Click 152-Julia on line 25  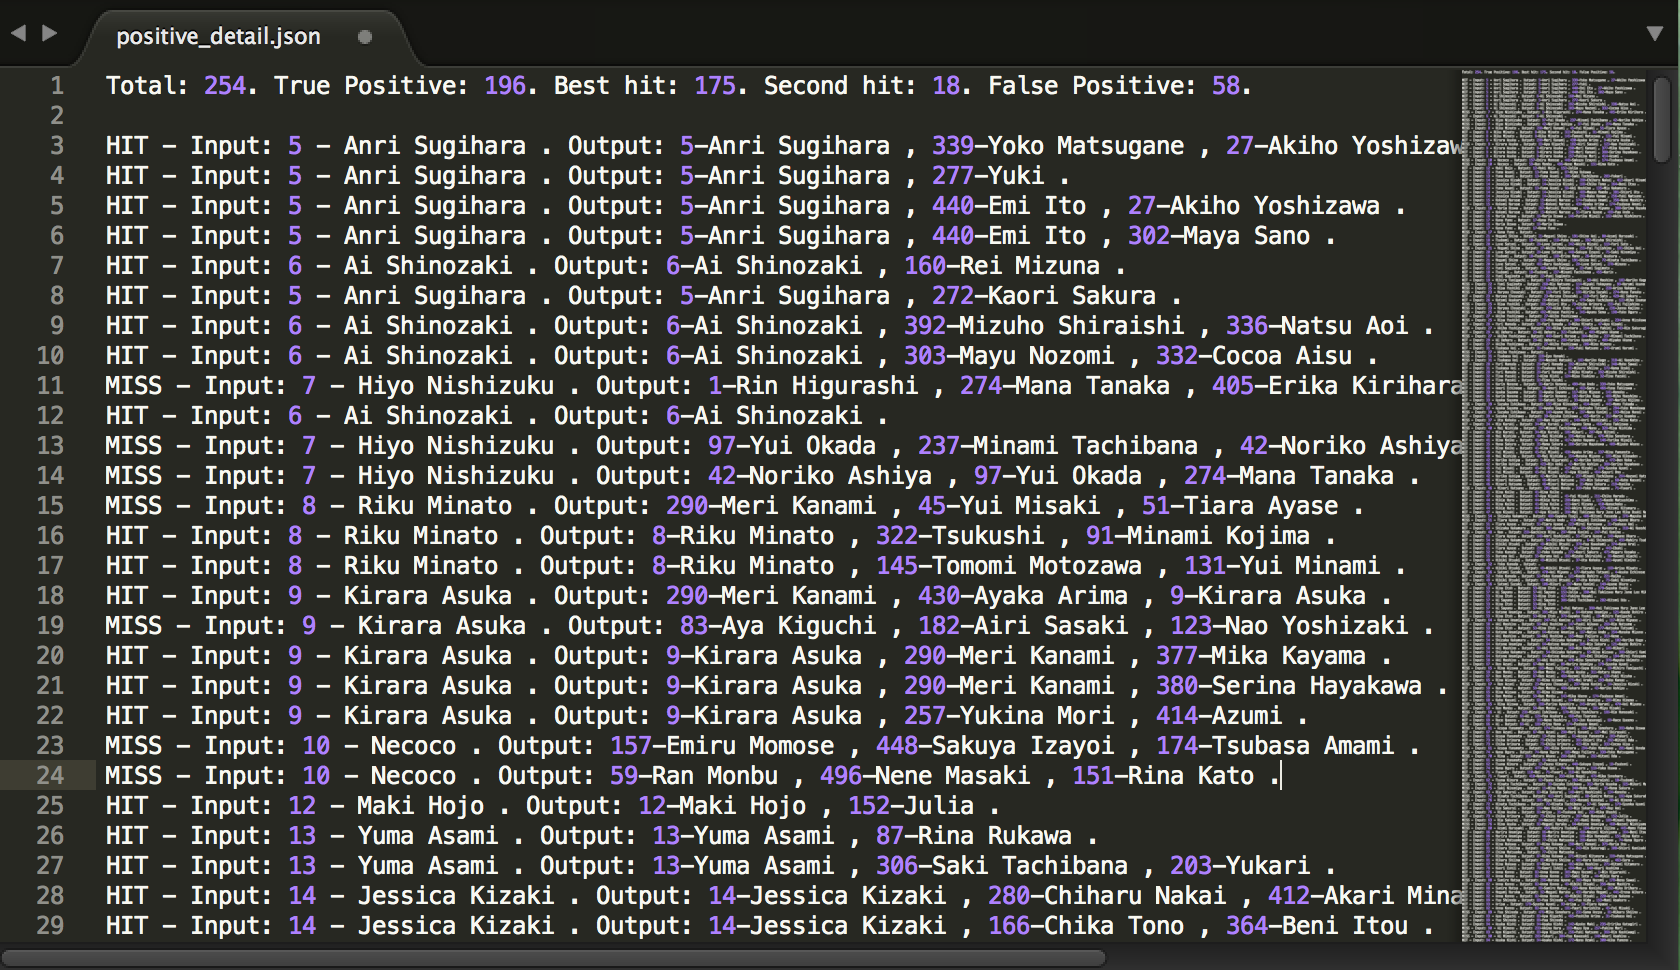(910, 806)
